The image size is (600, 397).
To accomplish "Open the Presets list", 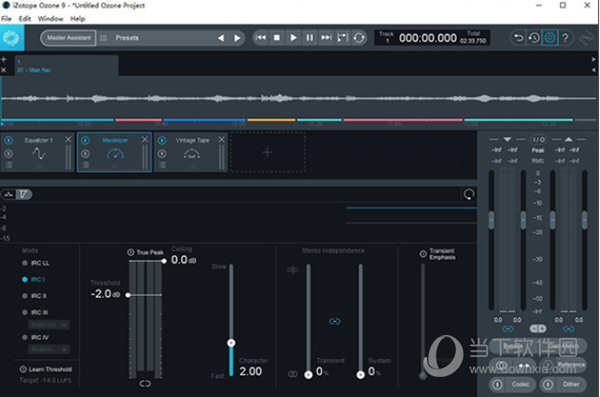I will click(127, 38).
